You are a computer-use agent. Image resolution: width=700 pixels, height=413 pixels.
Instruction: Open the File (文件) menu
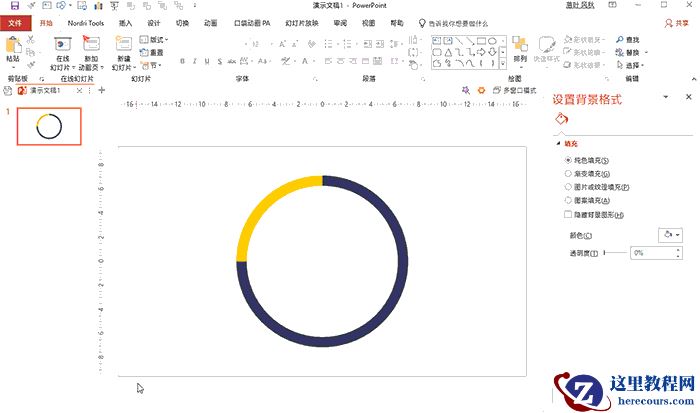(15, 23)
